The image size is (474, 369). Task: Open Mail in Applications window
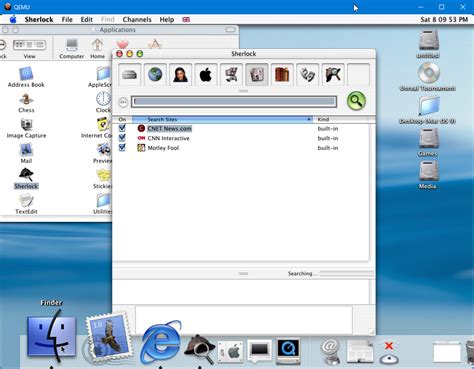[26, 153]
